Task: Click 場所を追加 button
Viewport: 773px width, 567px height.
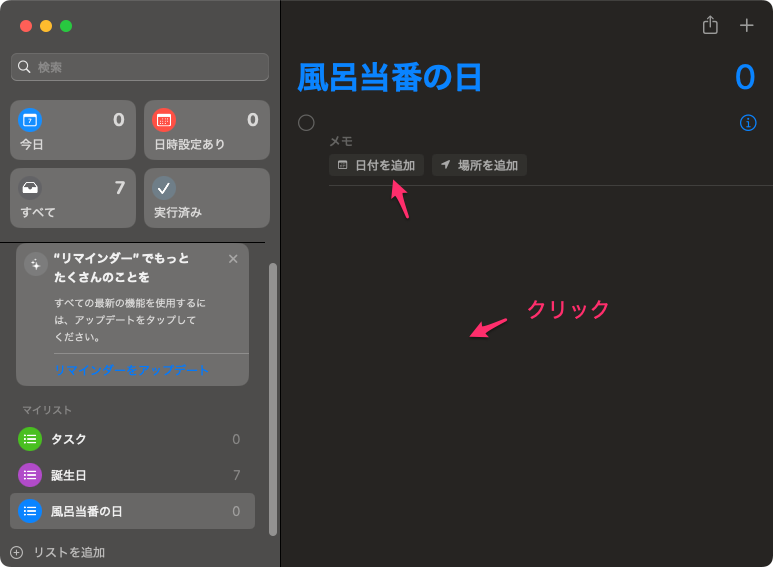Action: 479,165
